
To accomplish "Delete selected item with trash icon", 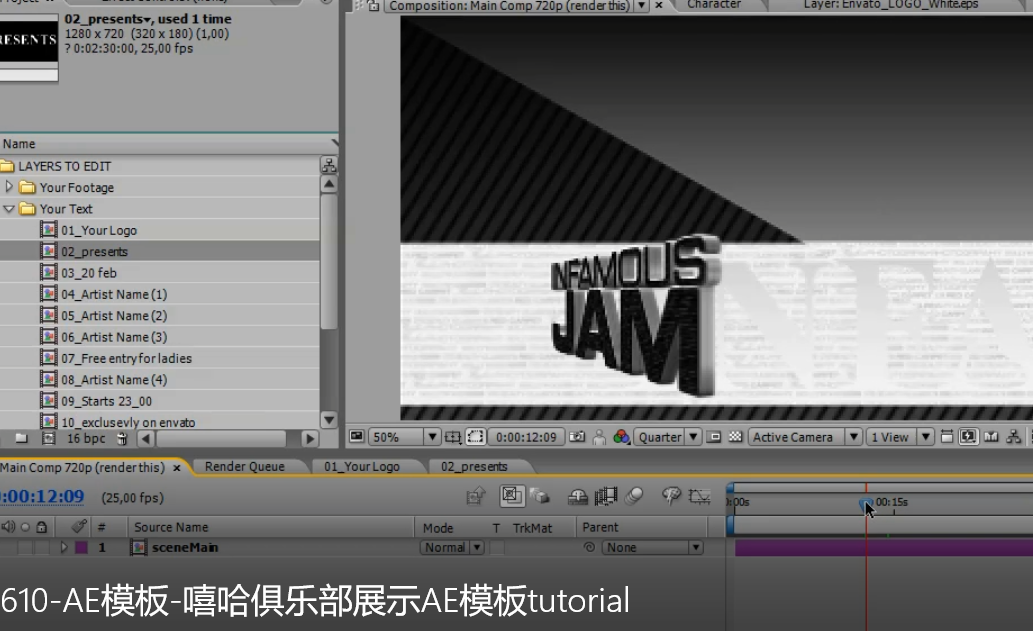I will click(122, 438).
